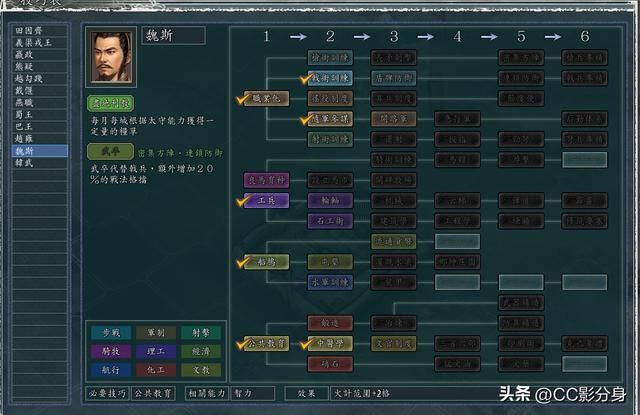Select the 硝石 technique node
Screen dimensions: 640x415
coord(330,364)
